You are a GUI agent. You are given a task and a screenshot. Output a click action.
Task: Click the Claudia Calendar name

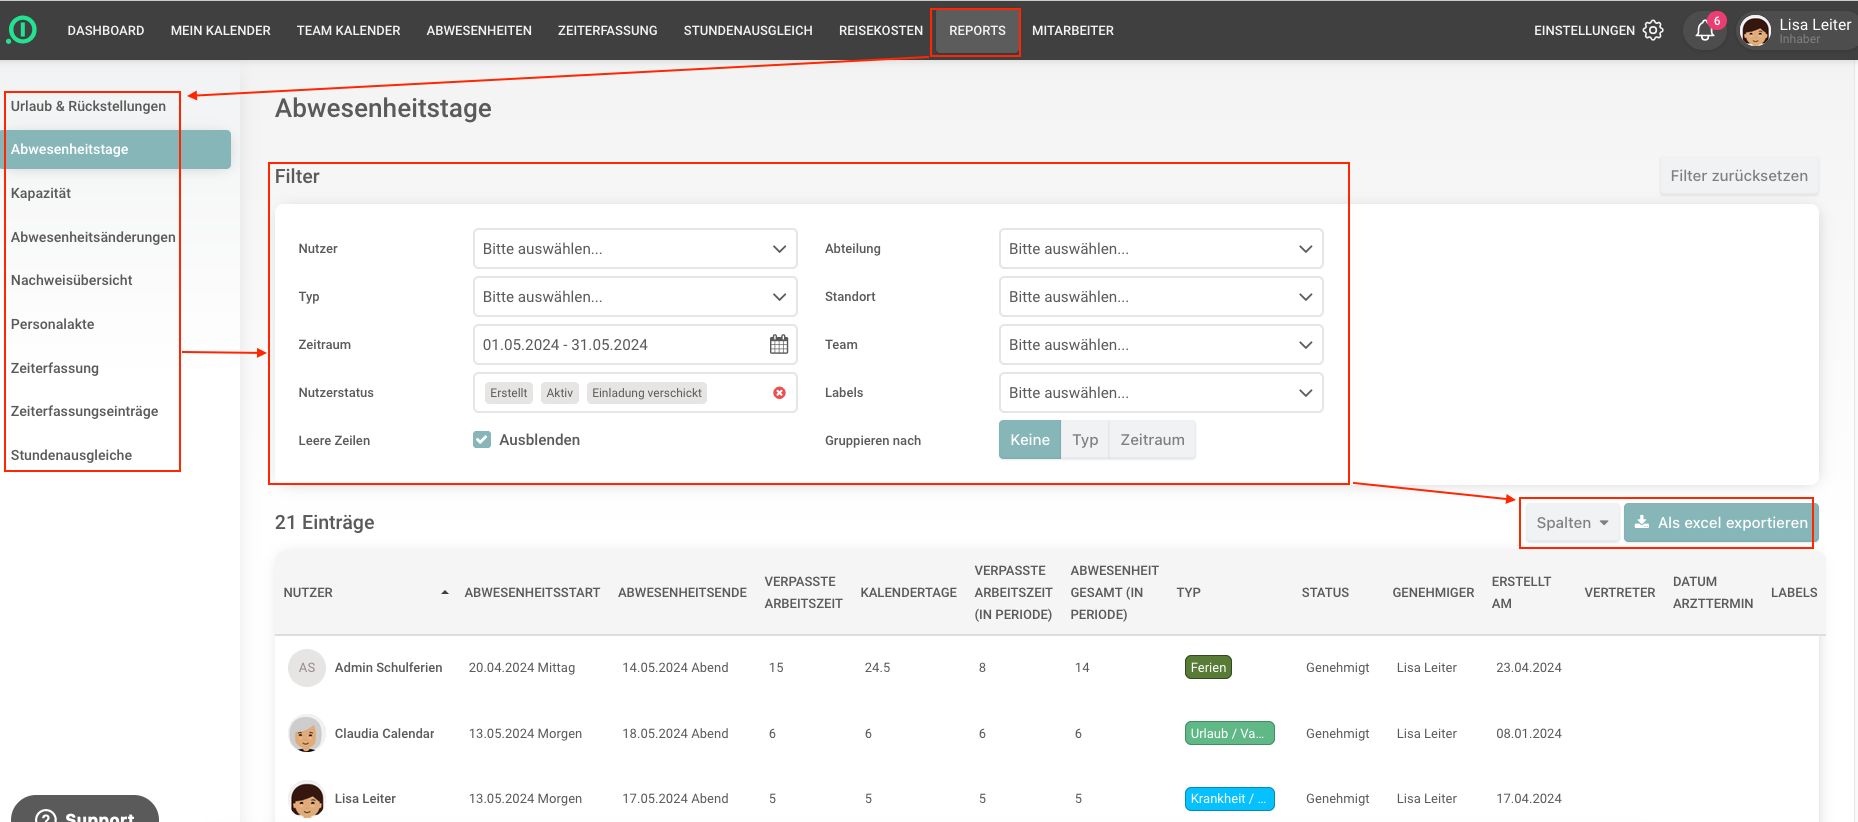[384, 734]
